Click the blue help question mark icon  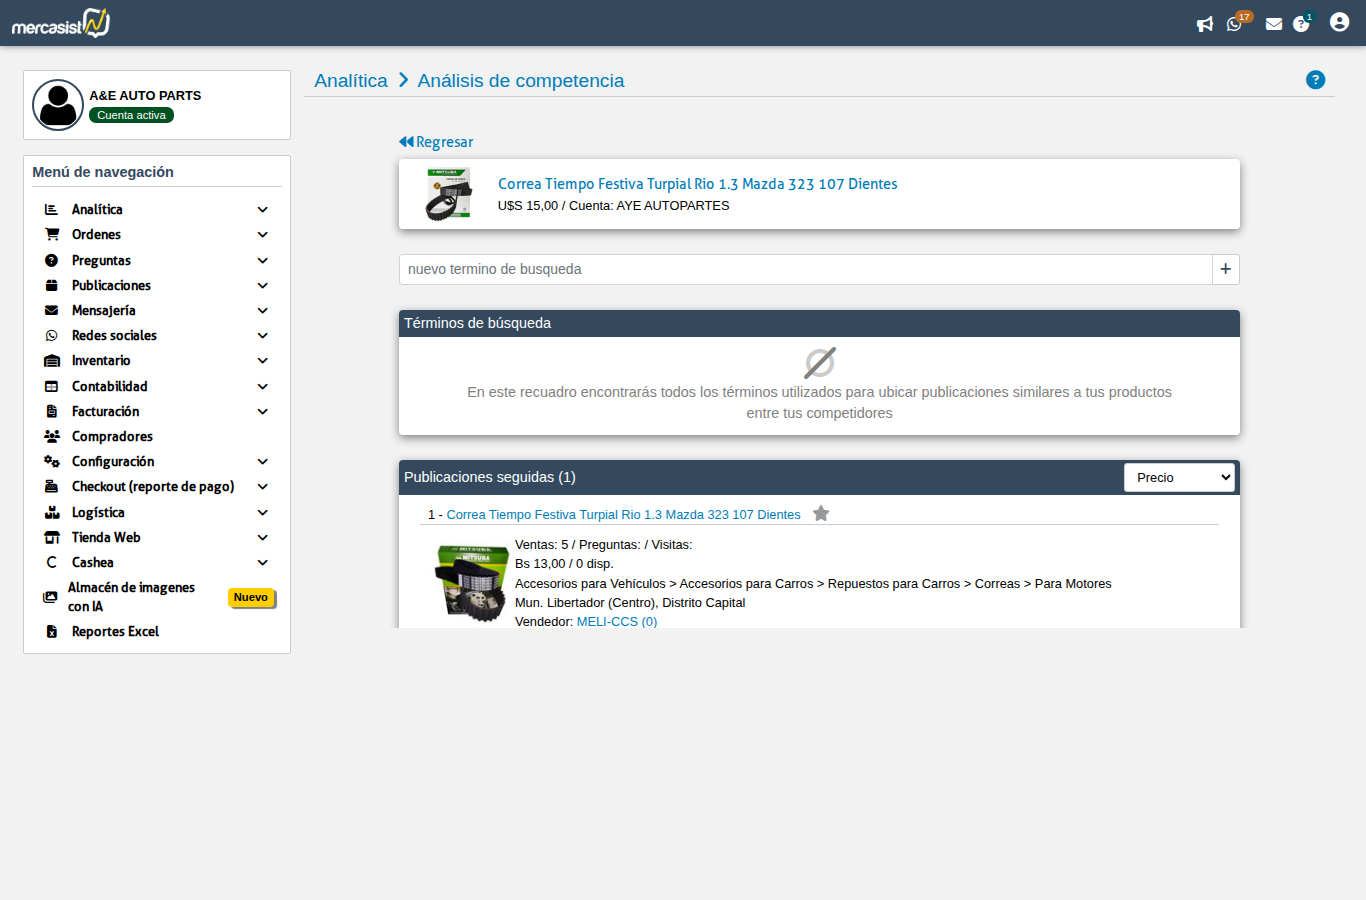point(1316,80)
